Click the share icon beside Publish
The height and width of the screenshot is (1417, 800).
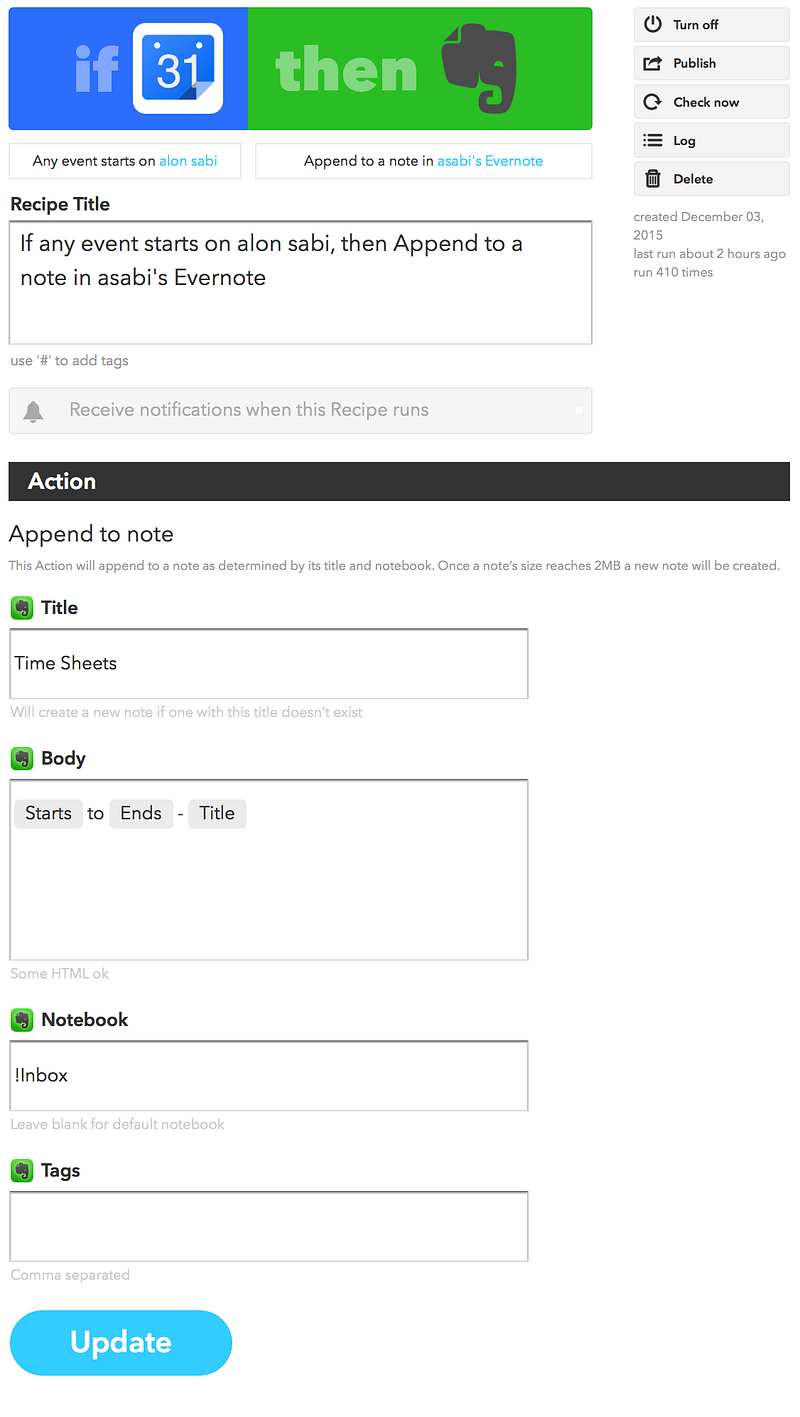click(653, 63)
